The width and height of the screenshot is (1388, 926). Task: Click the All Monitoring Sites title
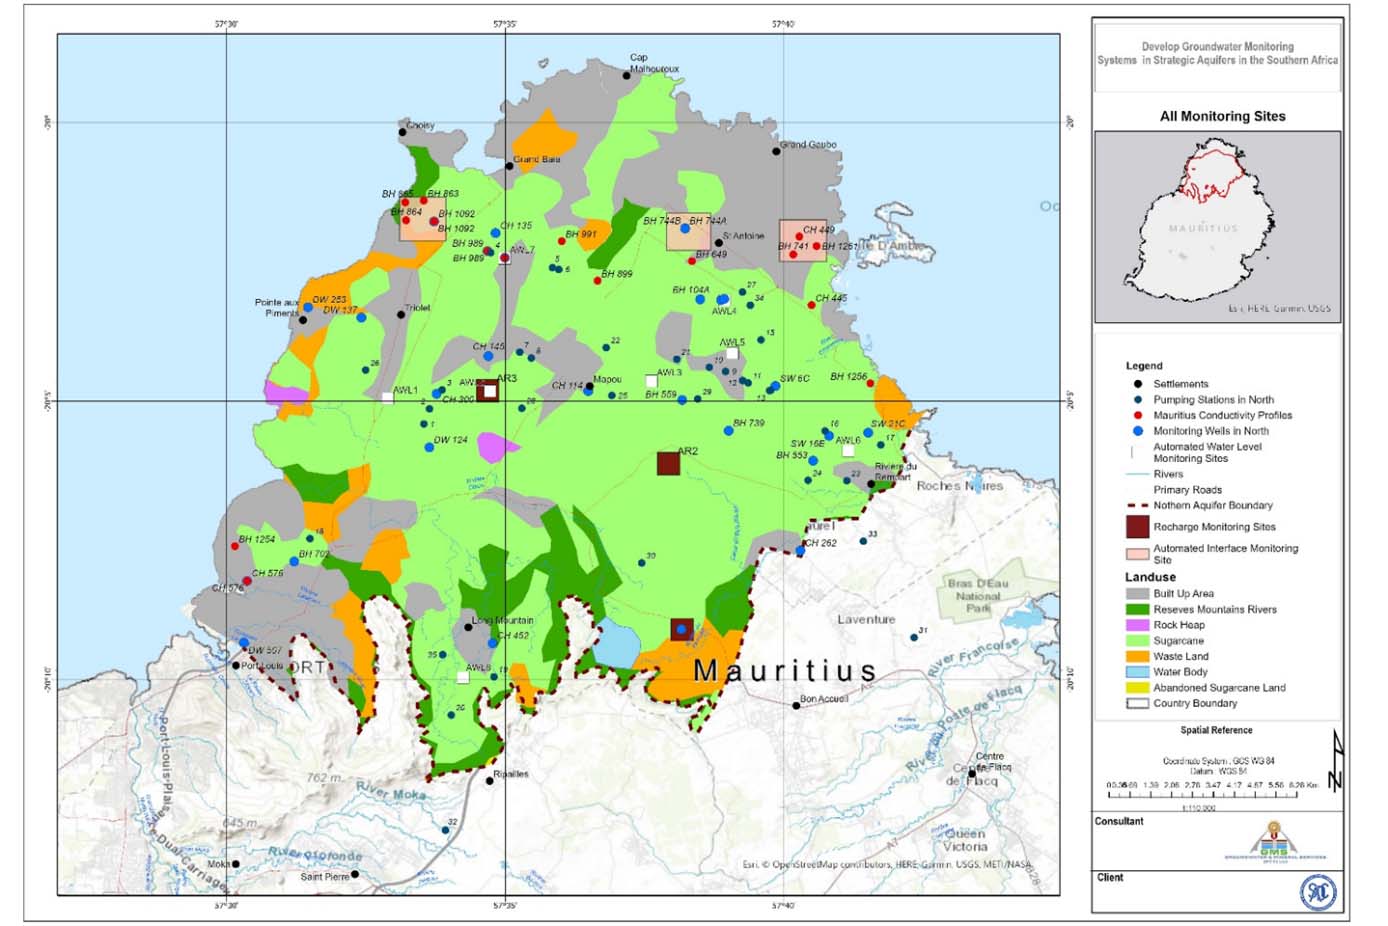tap(1222, 116)
